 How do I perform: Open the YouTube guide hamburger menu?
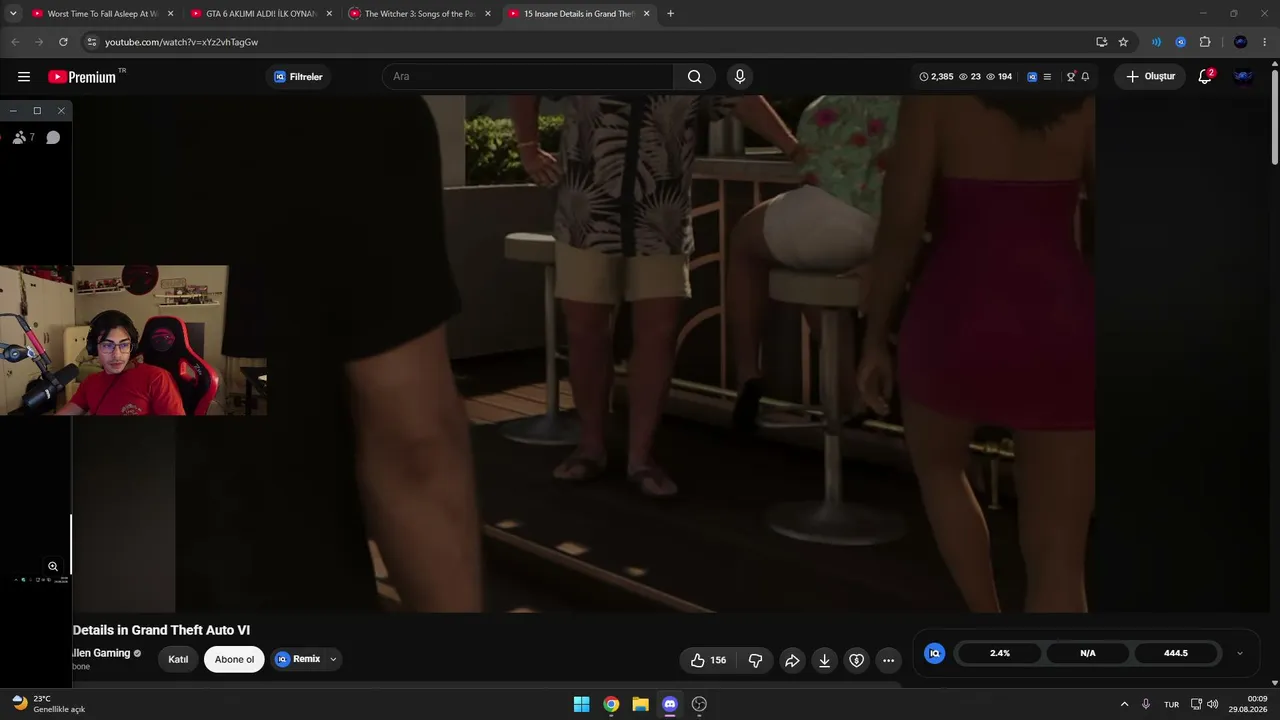coord(24,77)
